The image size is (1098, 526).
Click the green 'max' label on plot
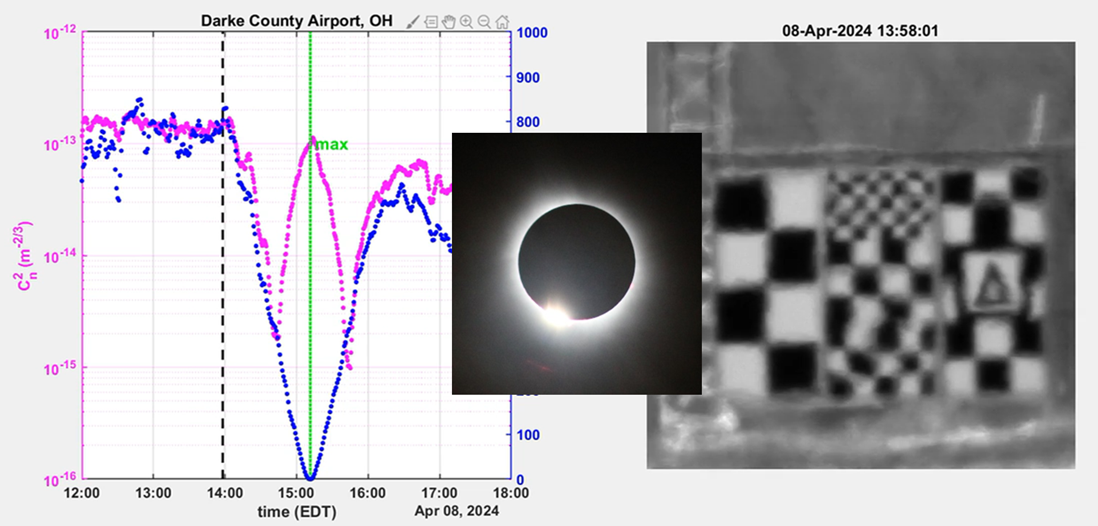coord(331,145)
